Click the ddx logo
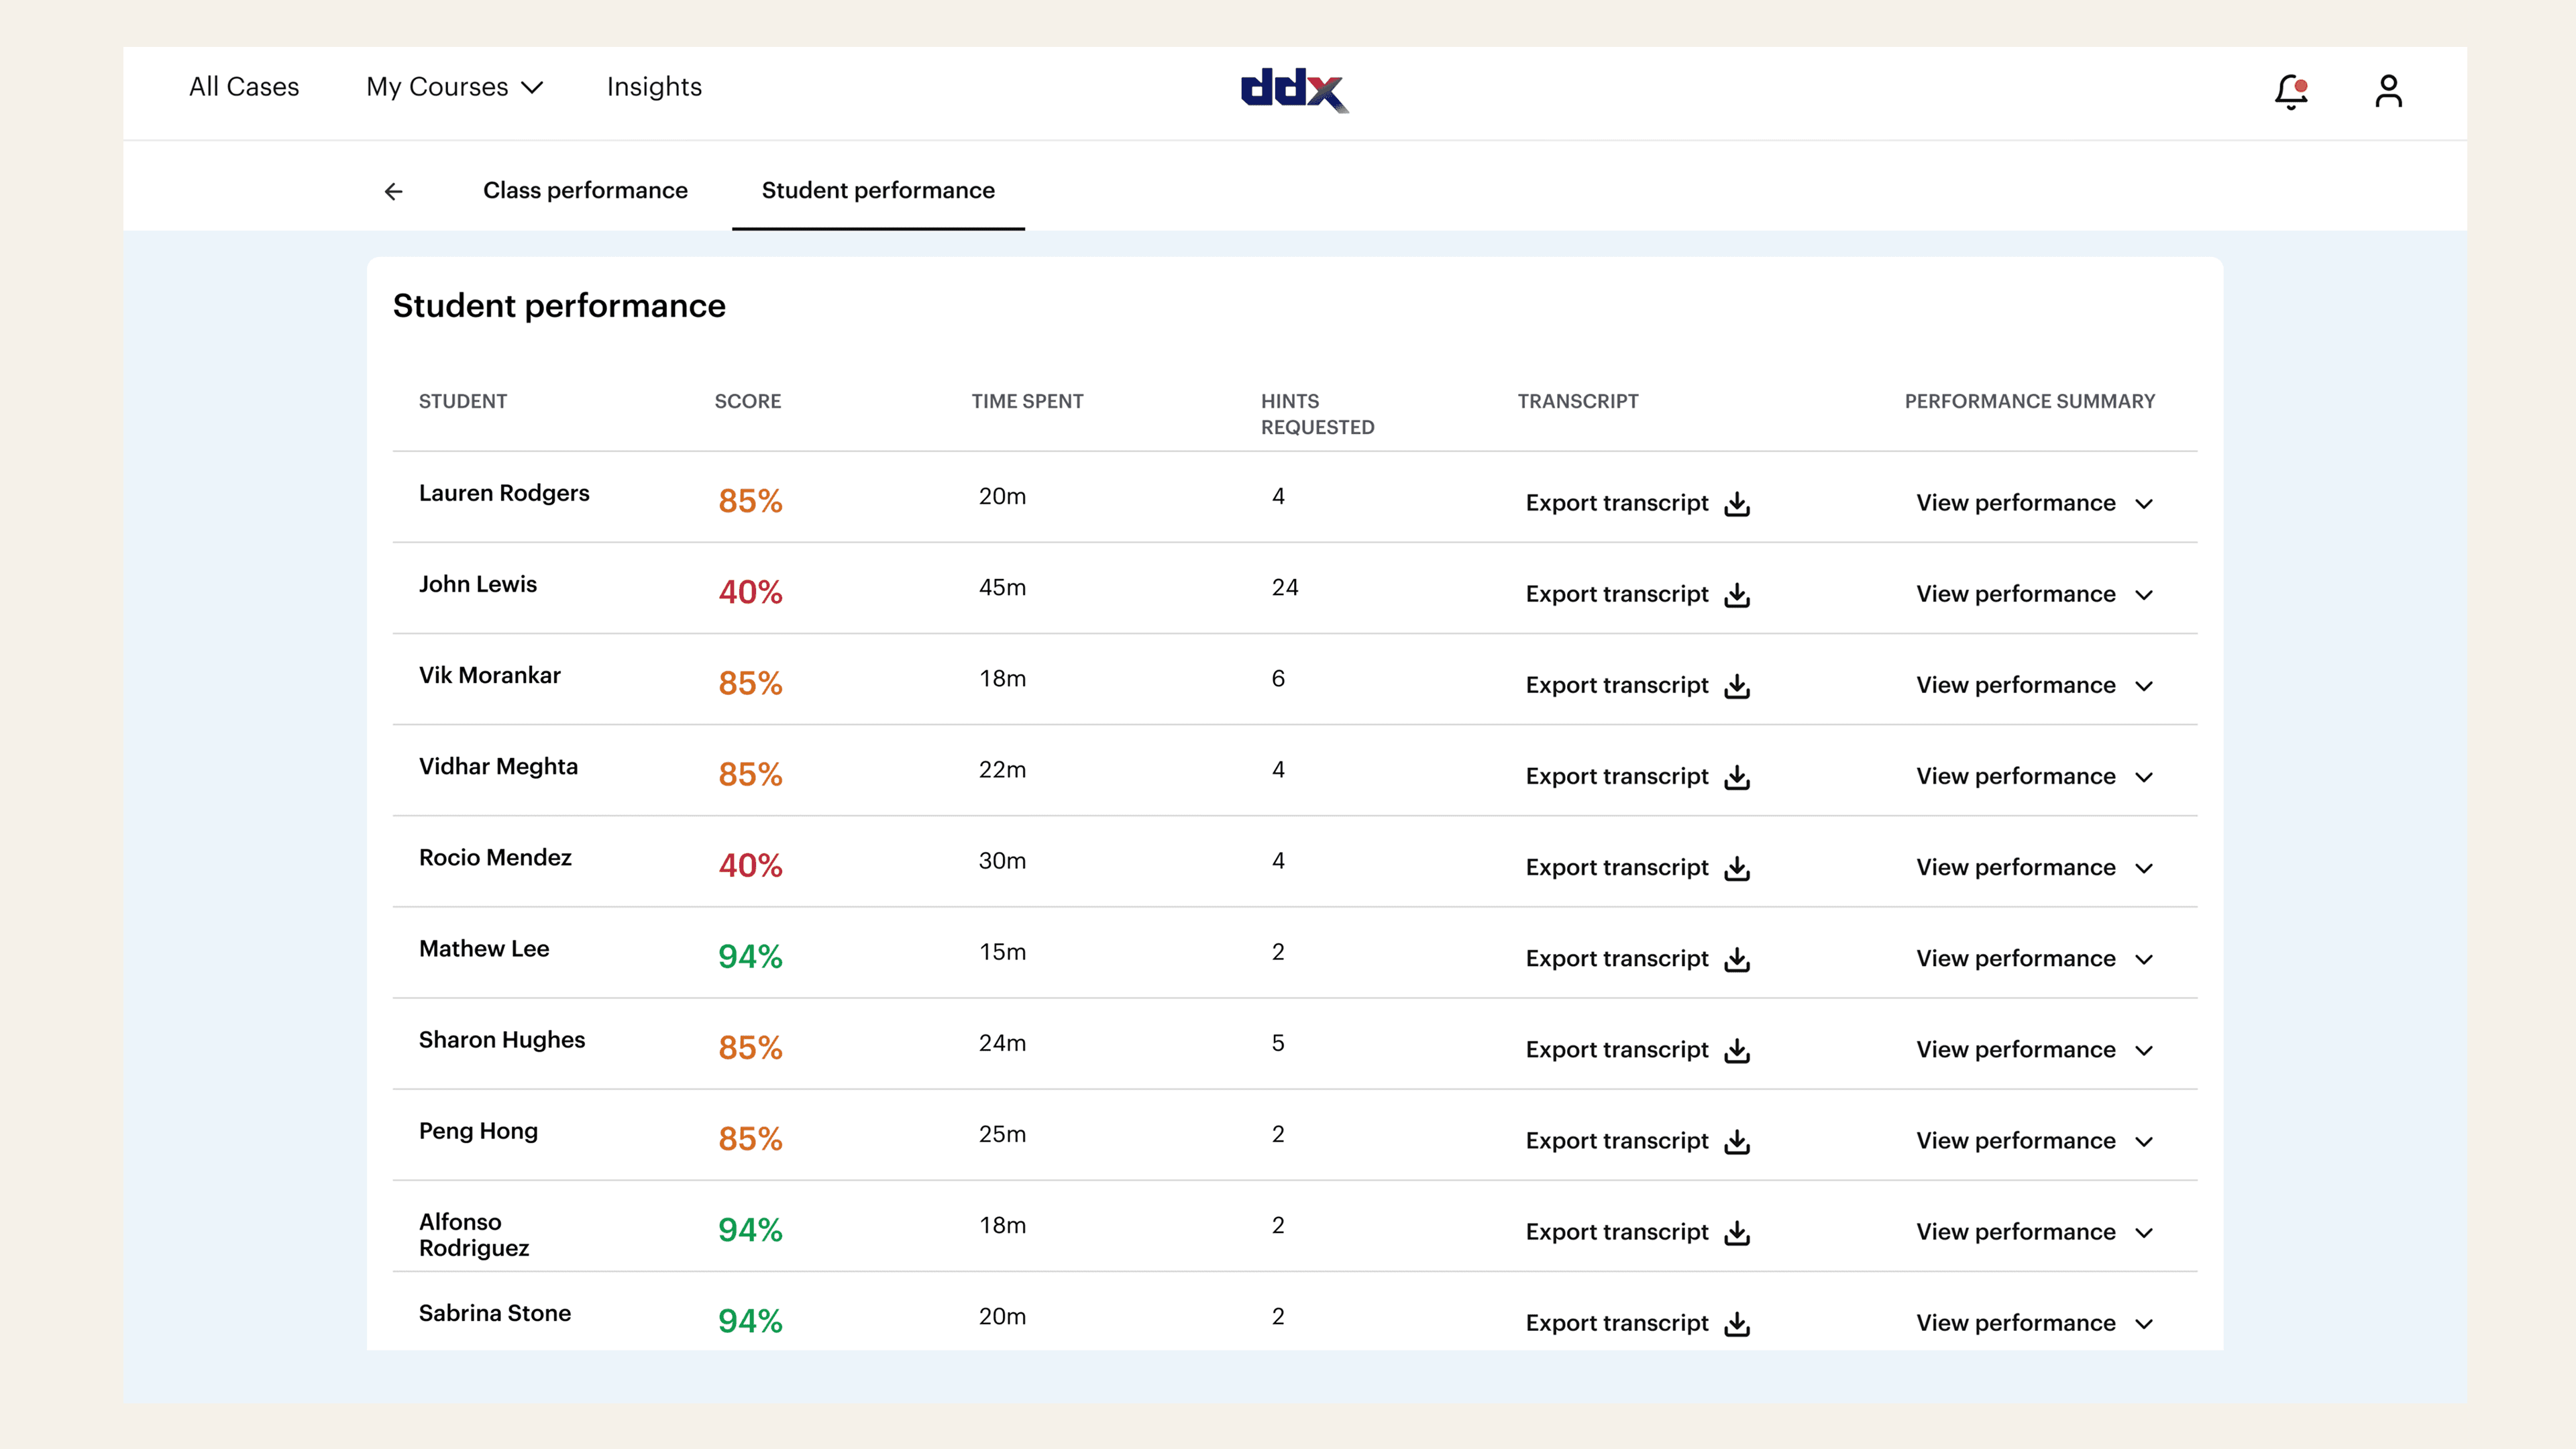The height and width of the screenshot is (1449, 2576). click(1294, 90)
